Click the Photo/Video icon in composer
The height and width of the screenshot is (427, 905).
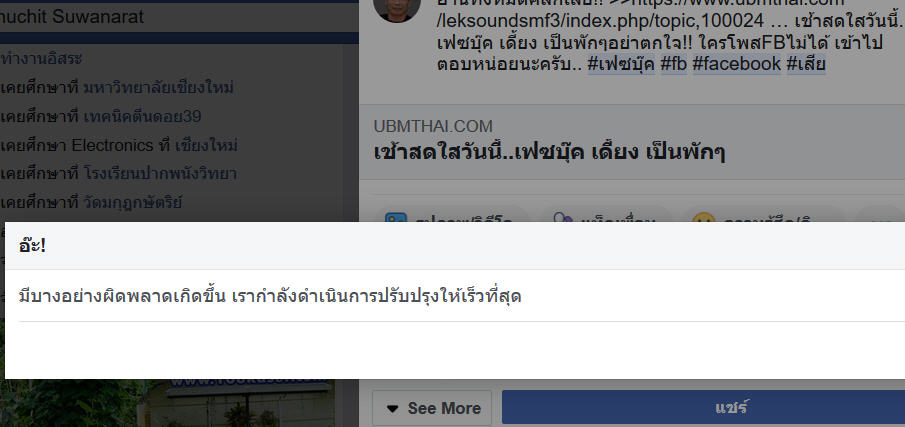click(396, 218)
